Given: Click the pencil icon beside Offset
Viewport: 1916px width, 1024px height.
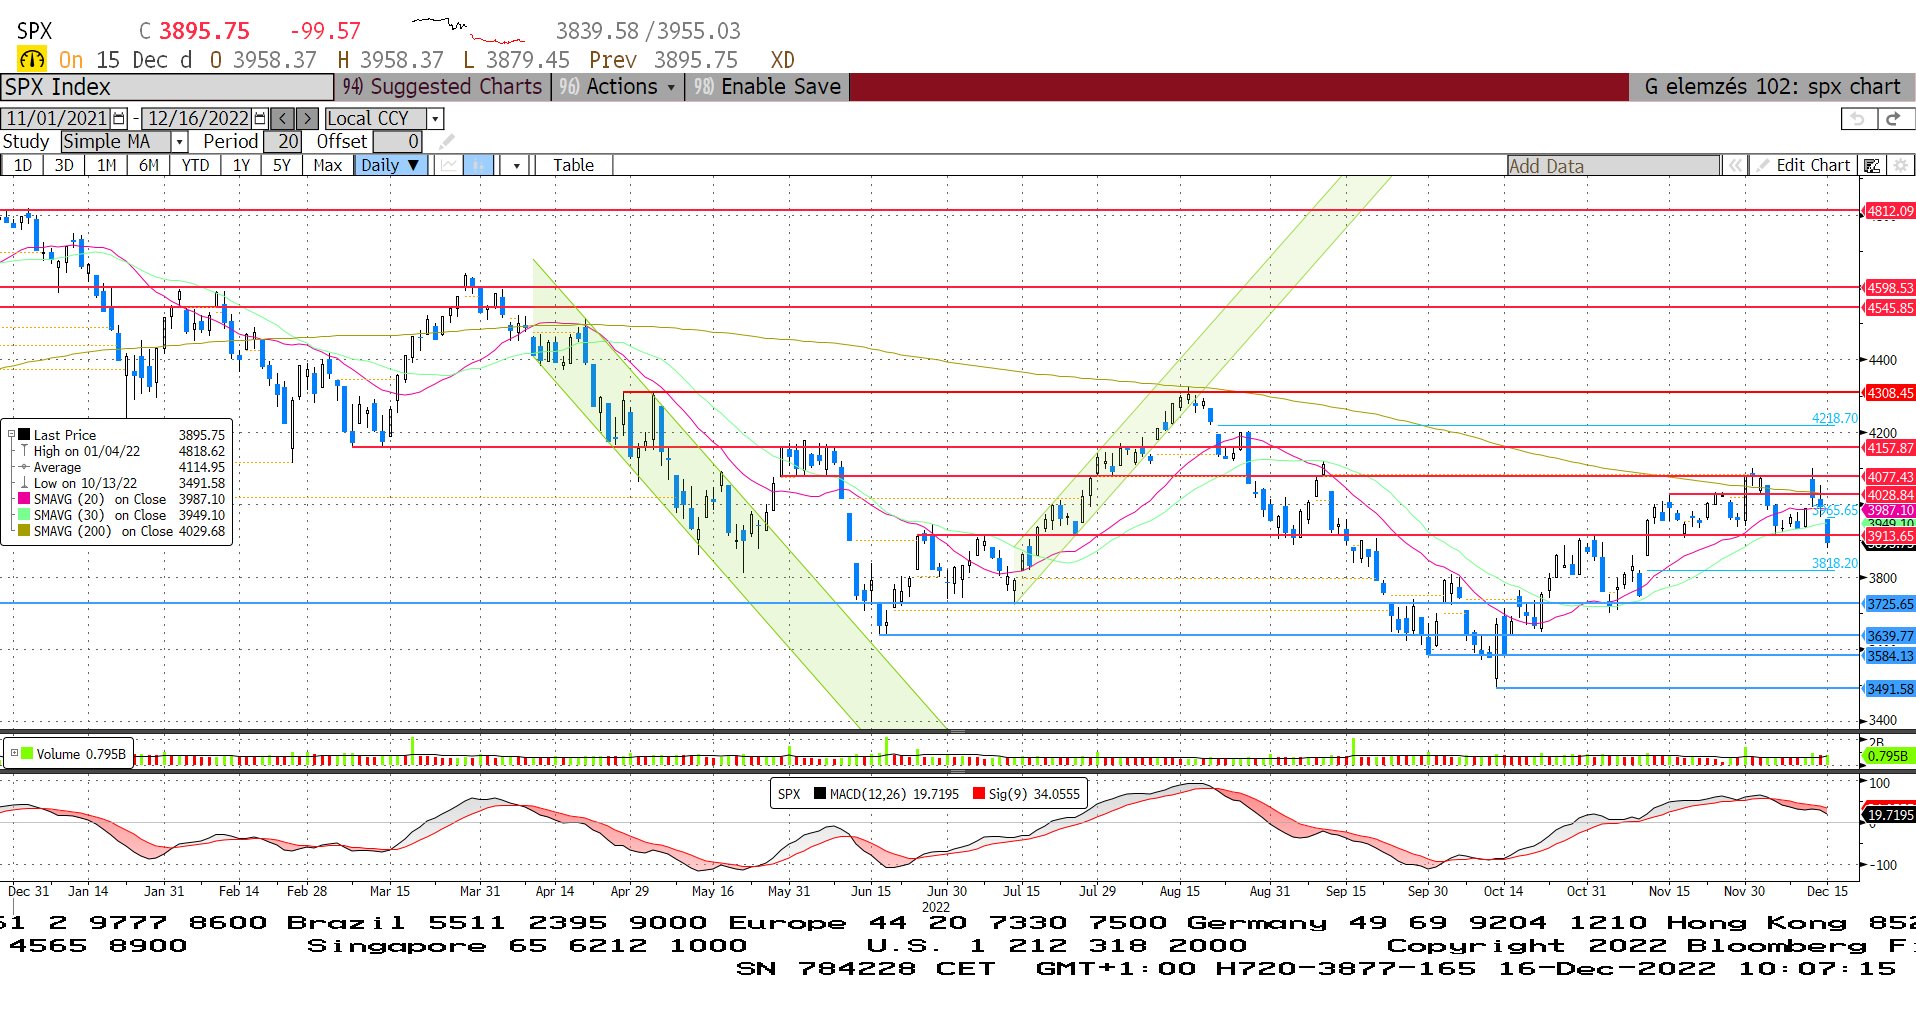Looking at the screenshot, I should (x=446, y=142).
